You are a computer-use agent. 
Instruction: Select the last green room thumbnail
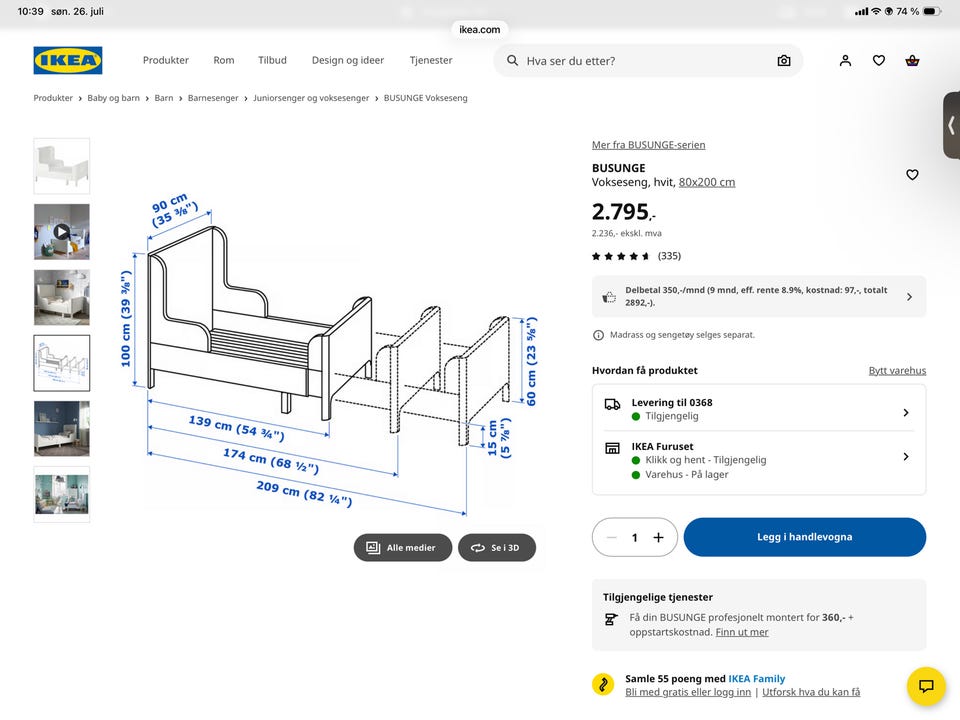click(62, 494)
